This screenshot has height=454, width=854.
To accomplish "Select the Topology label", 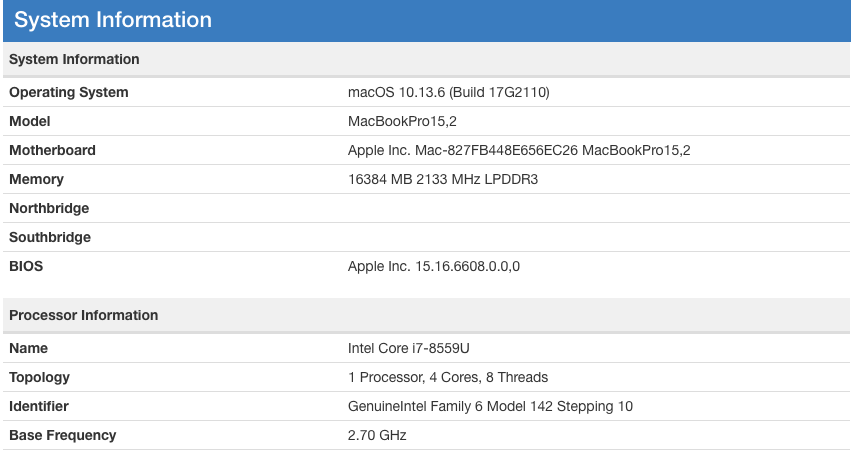I will click(x=39, y=377).
